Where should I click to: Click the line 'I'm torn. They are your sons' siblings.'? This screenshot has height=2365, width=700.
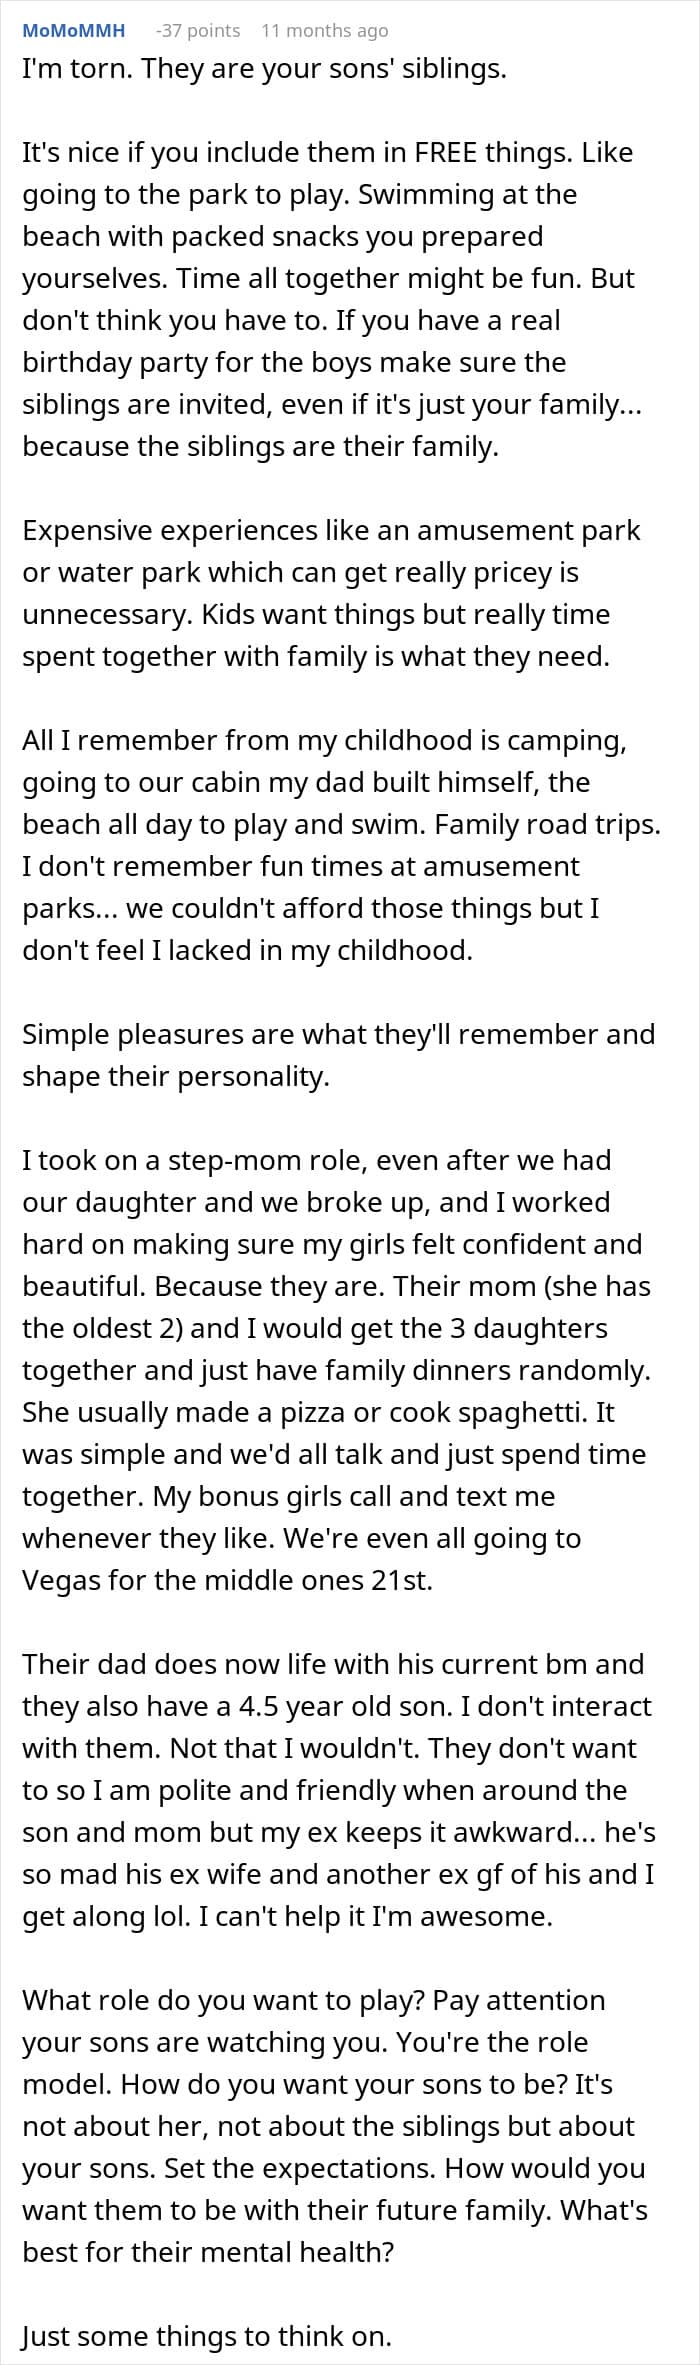click(x=264, y=69)
